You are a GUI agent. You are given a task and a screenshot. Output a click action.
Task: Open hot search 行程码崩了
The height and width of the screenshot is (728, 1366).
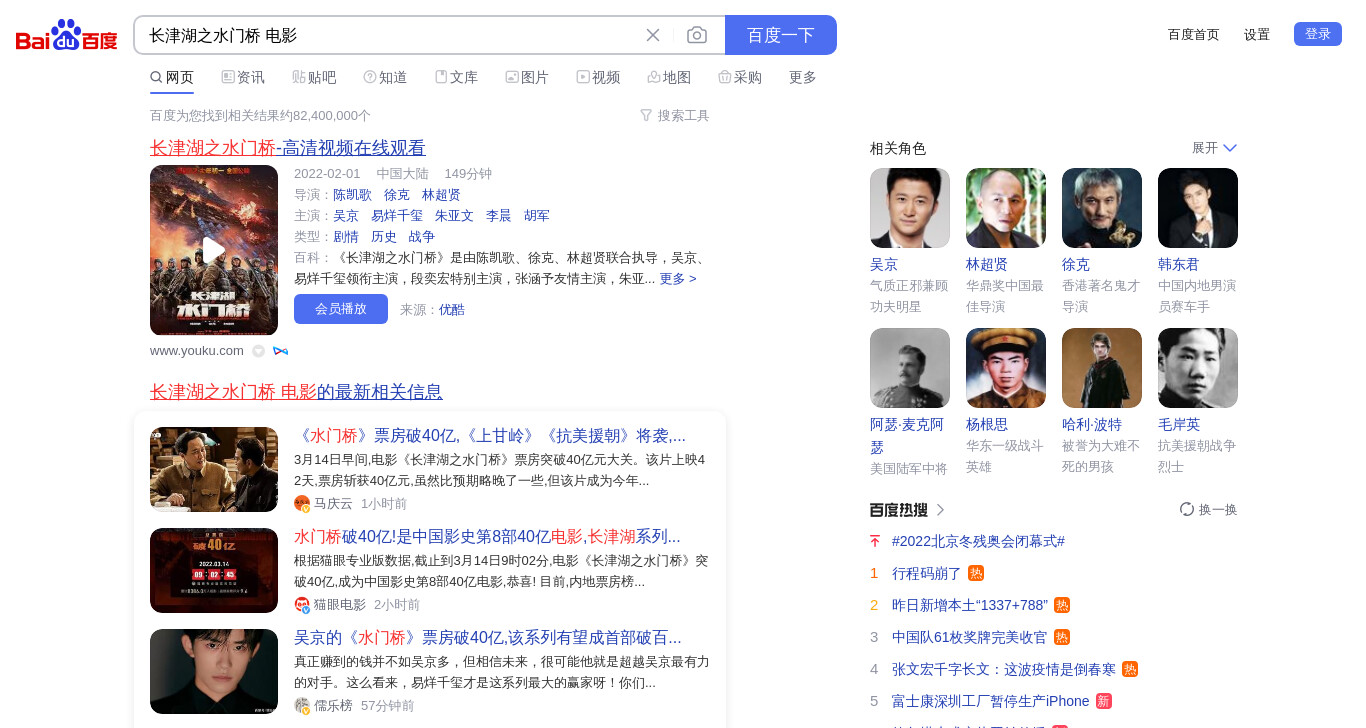927,573
